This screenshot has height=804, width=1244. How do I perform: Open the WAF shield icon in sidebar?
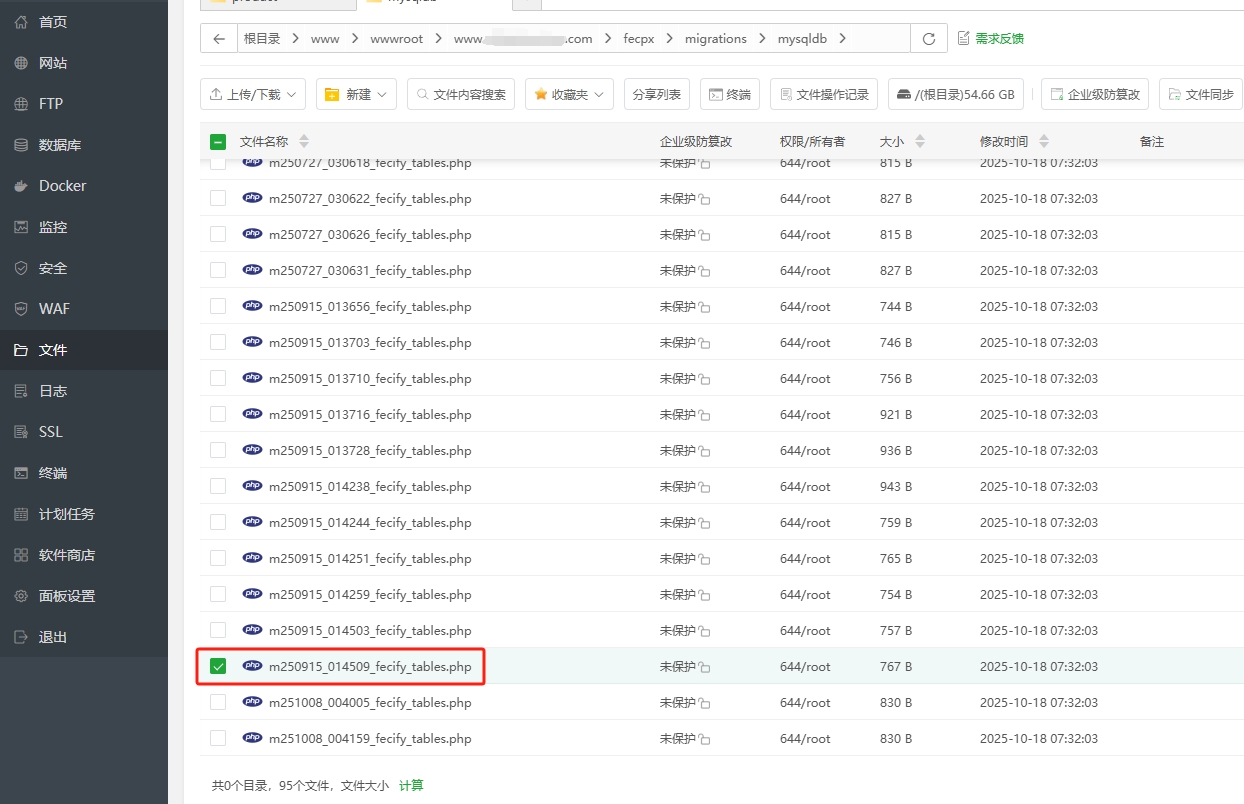(21, 309)
